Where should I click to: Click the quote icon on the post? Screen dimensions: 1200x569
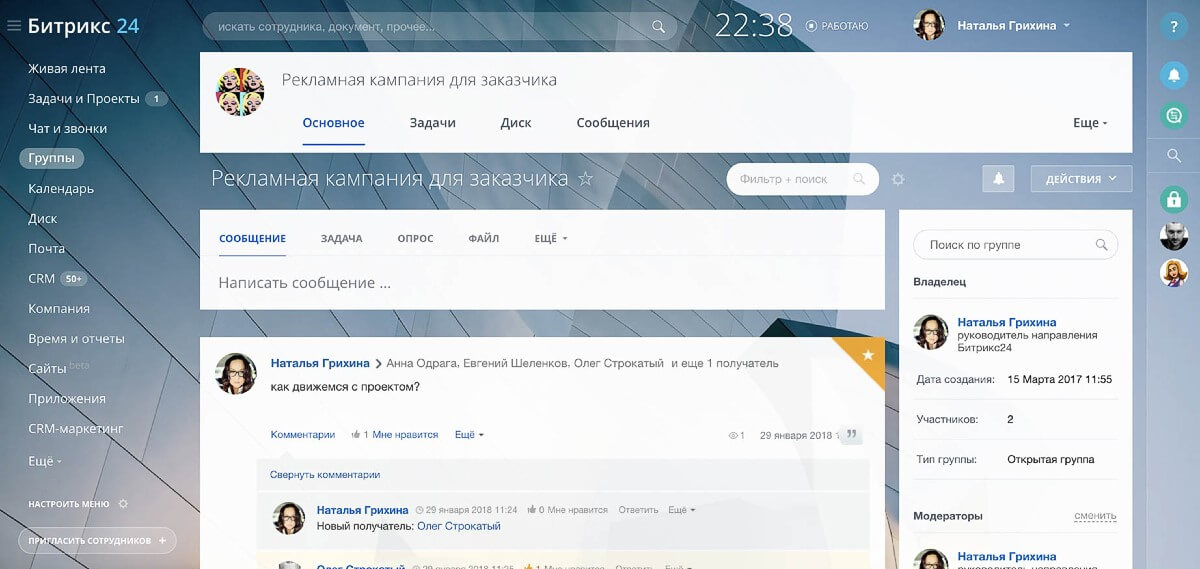click(x=852, y=435)
